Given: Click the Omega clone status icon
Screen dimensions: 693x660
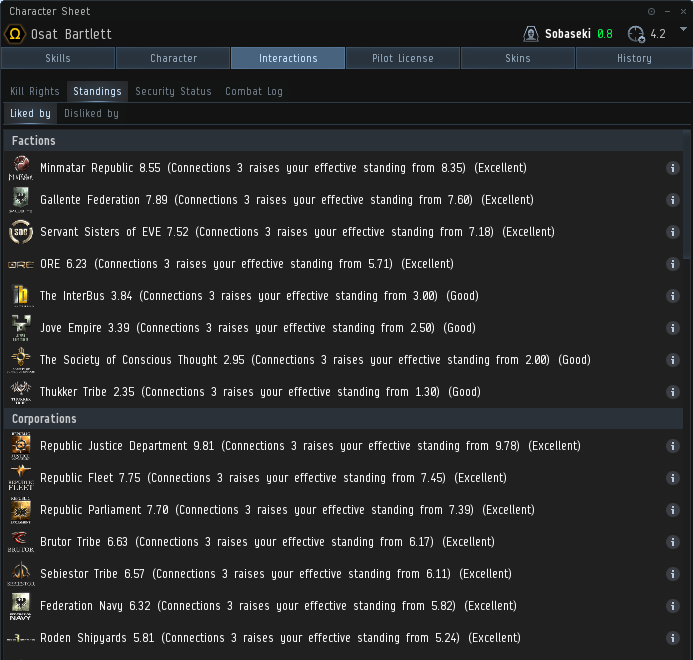Looking at the screenshot, I should [x=15, y=34].
